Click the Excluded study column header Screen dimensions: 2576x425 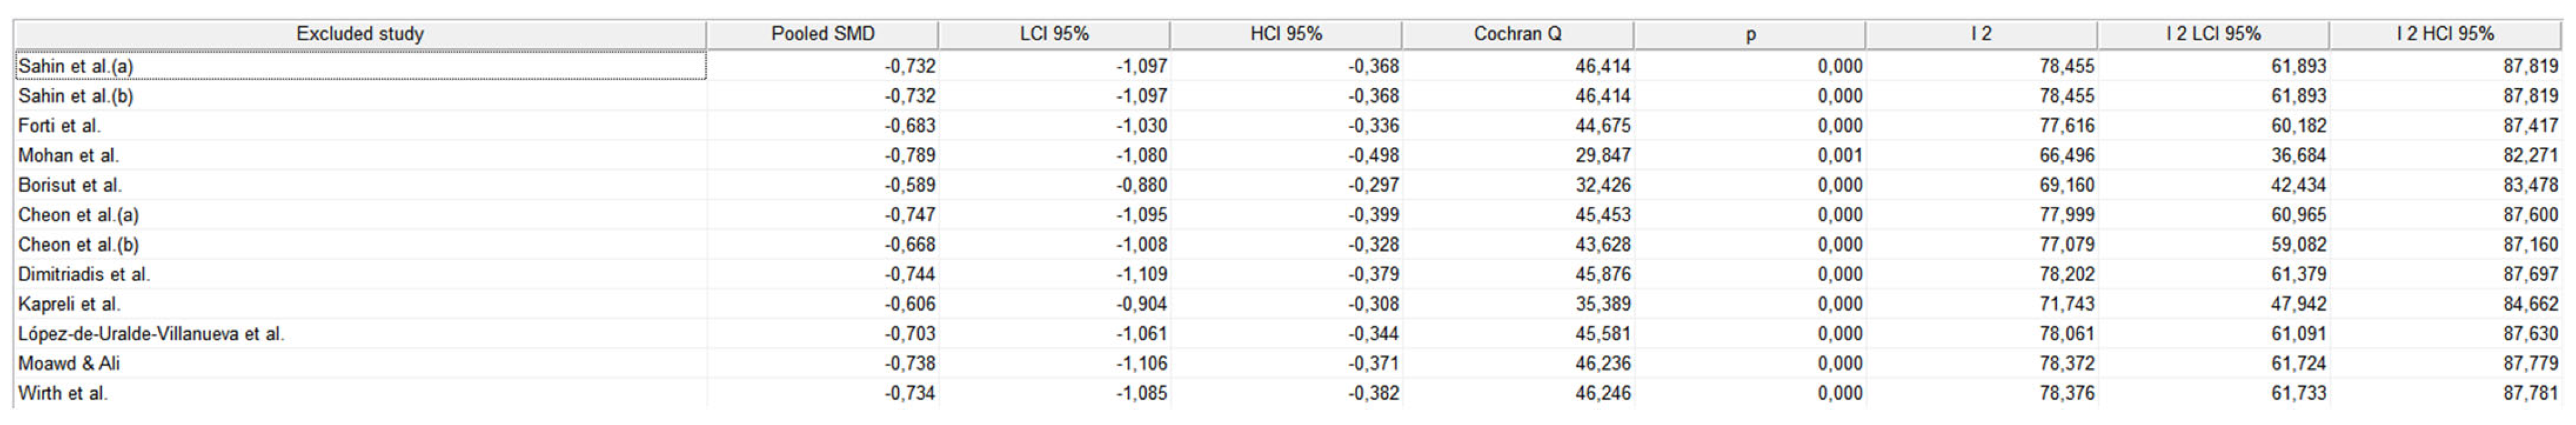(360, 34)
